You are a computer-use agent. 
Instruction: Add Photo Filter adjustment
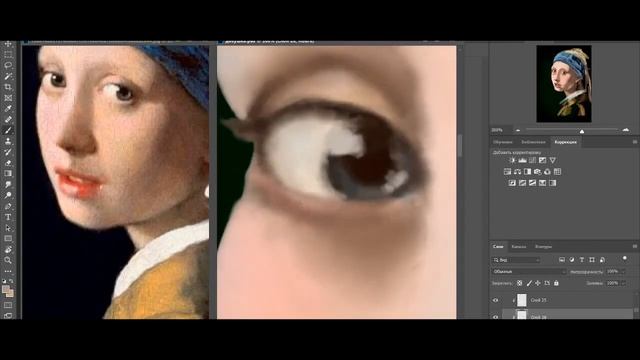[538, 172]
